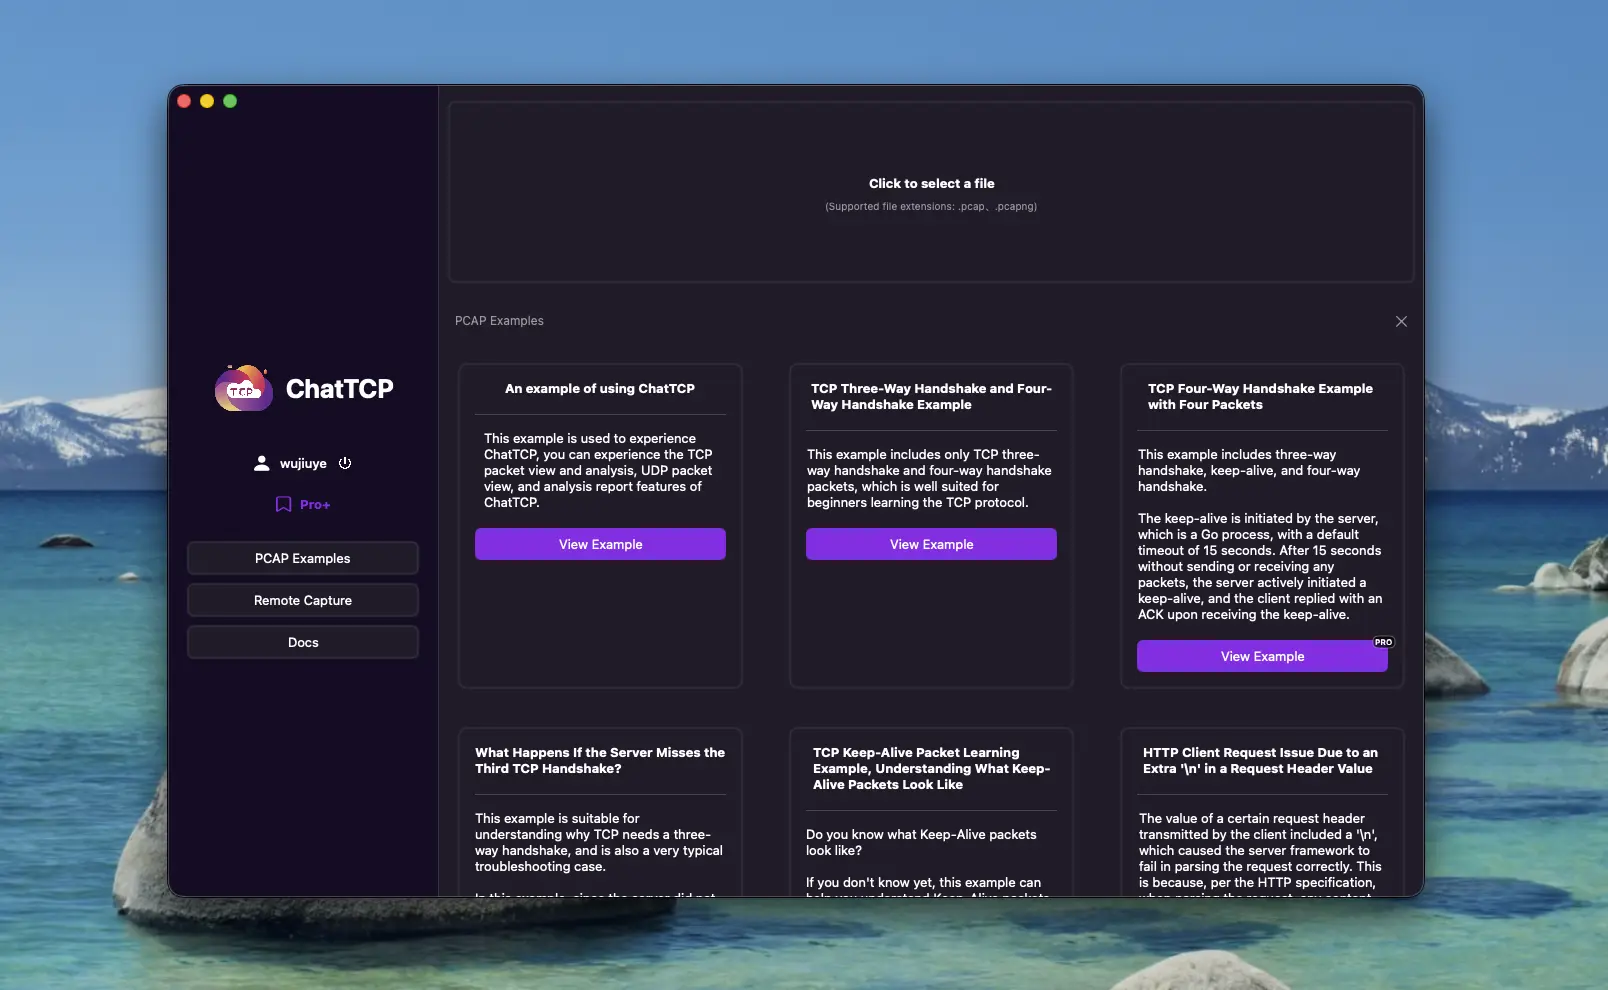View the Three-Way and Four-Way Handshake example
Viewport: 1608px width, 990px height.
(931, 544)
